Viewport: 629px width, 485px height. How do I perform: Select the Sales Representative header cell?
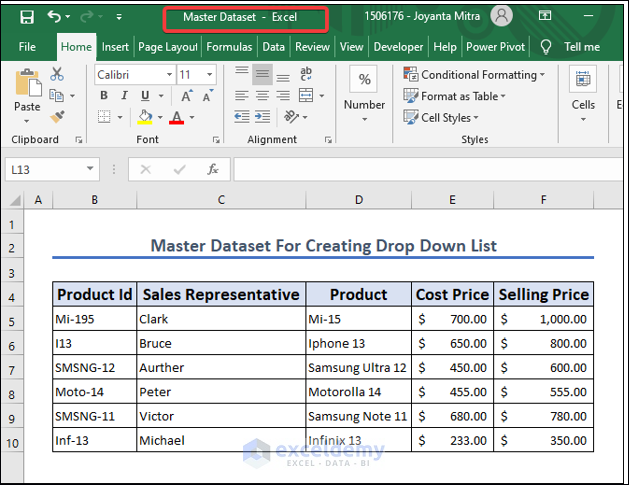click(x=221, y=294)
